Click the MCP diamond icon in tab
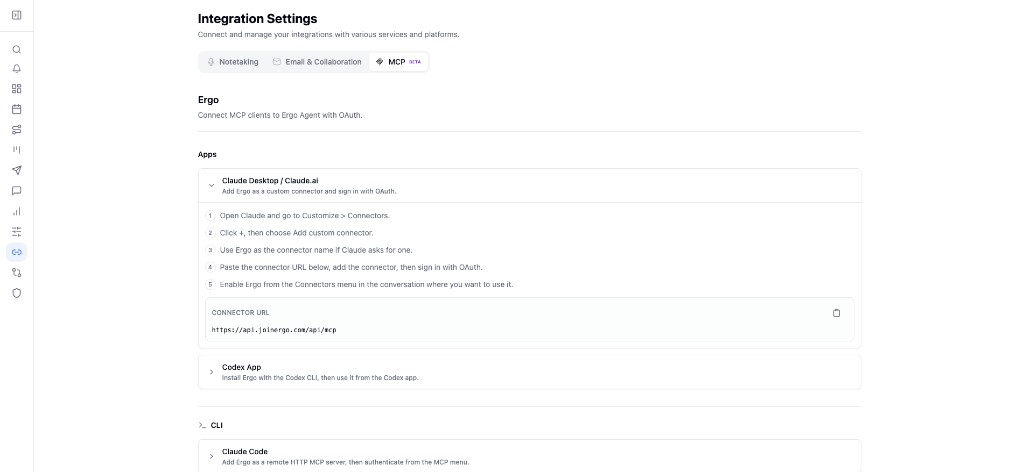The width and height of the screenshot is (1024, 472). (x=379, y=62)
